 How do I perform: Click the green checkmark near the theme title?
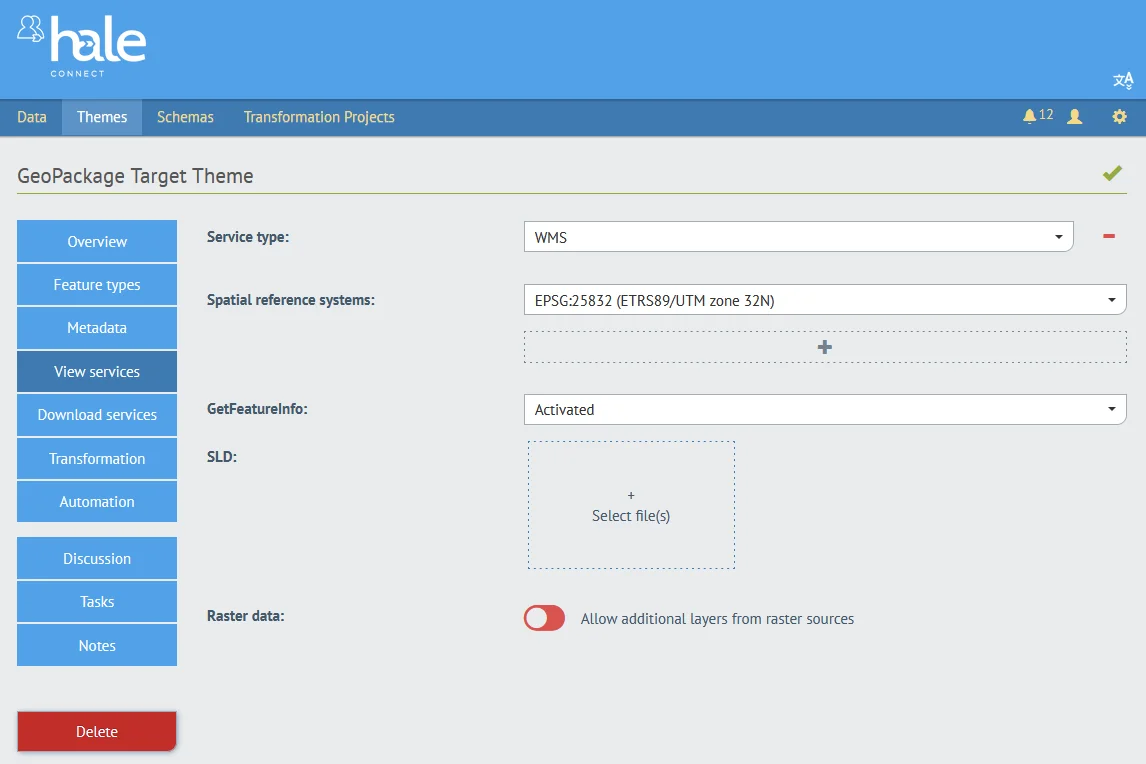[1112, 172]
